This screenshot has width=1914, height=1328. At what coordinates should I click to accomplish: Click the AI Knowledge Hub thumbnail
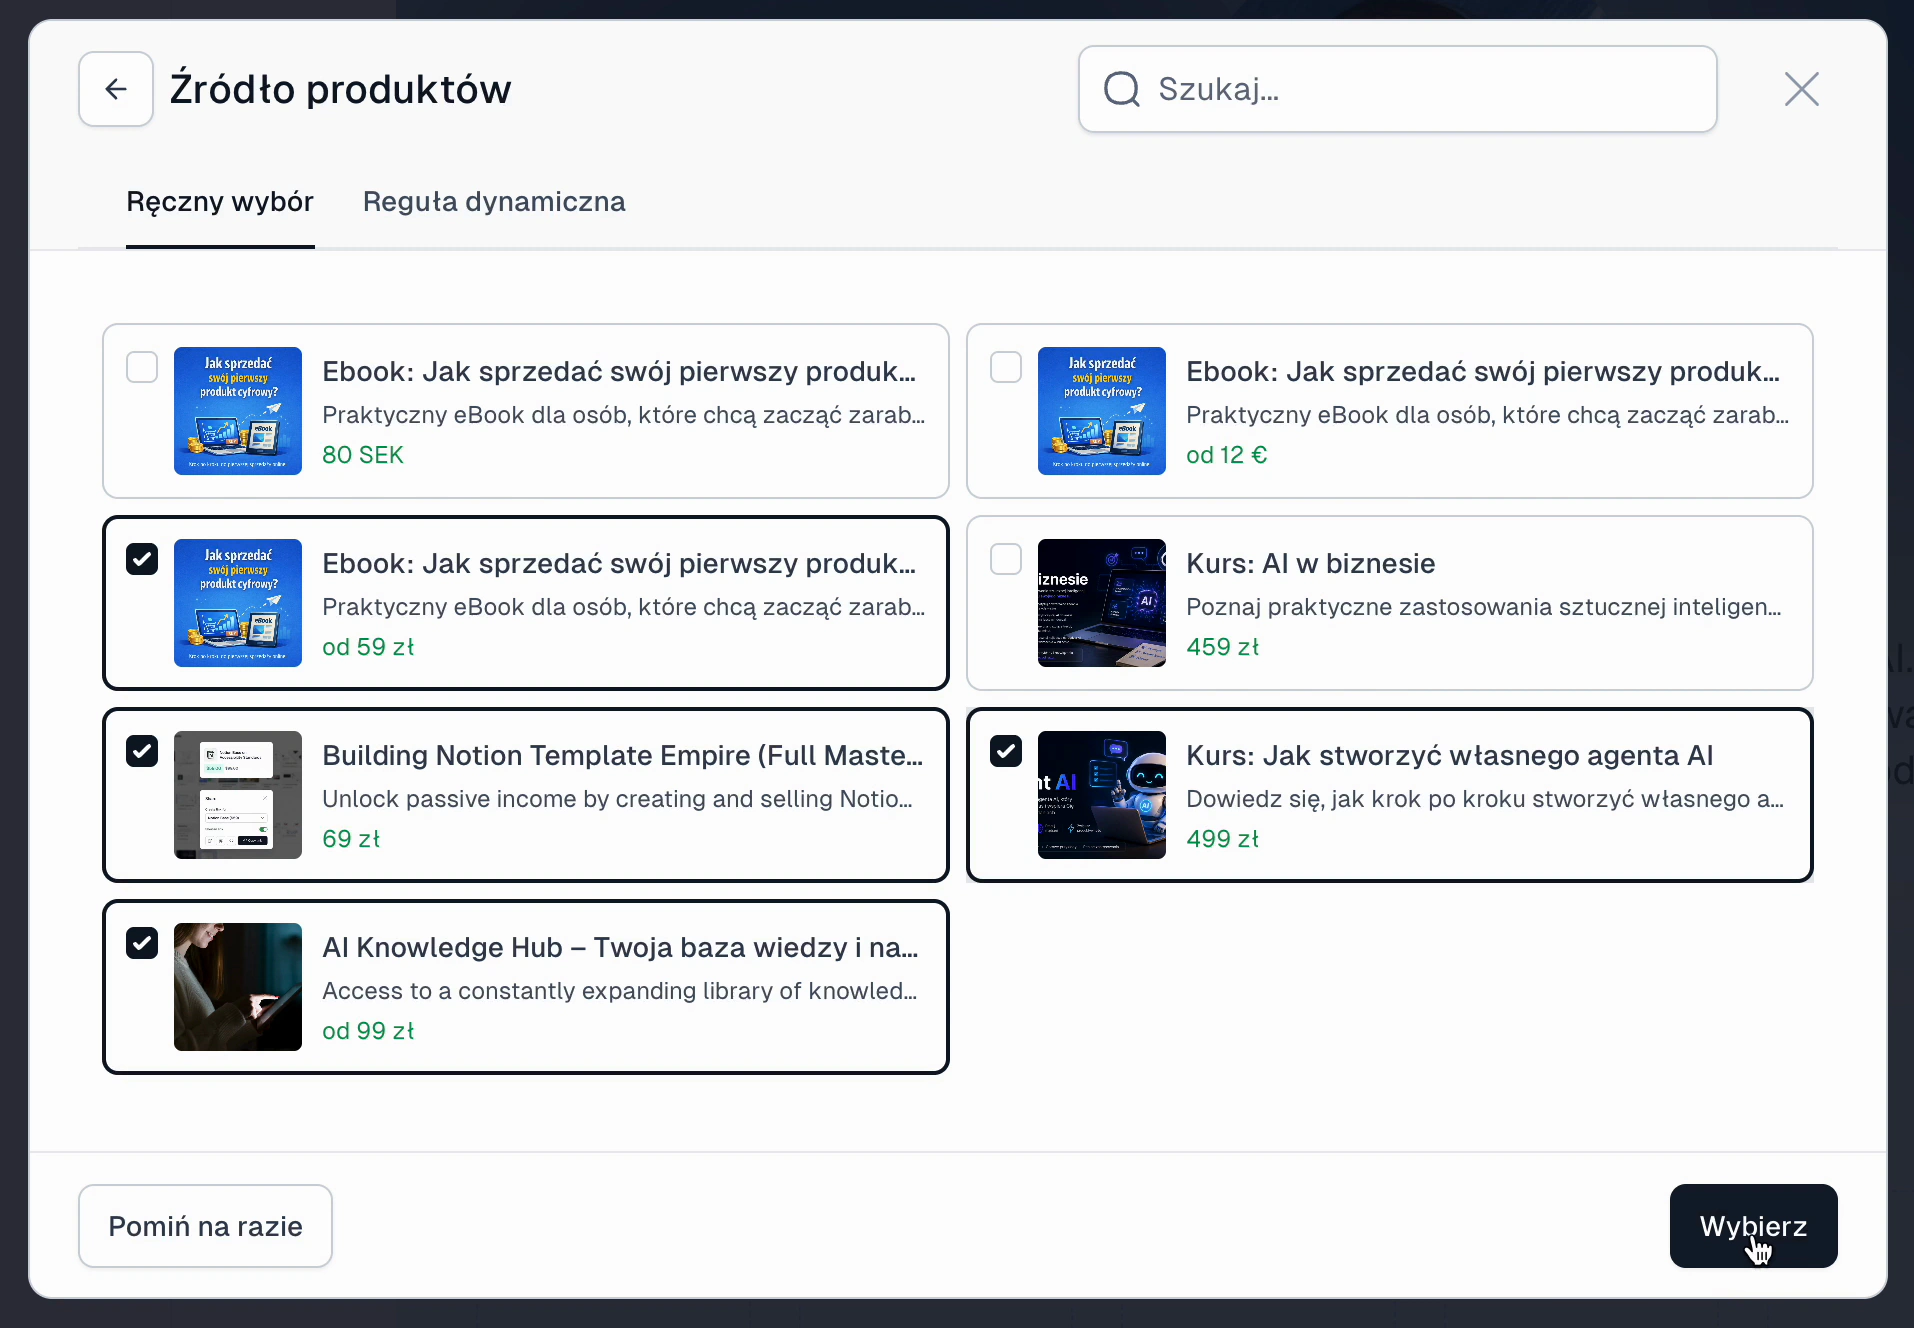(238, 987)
